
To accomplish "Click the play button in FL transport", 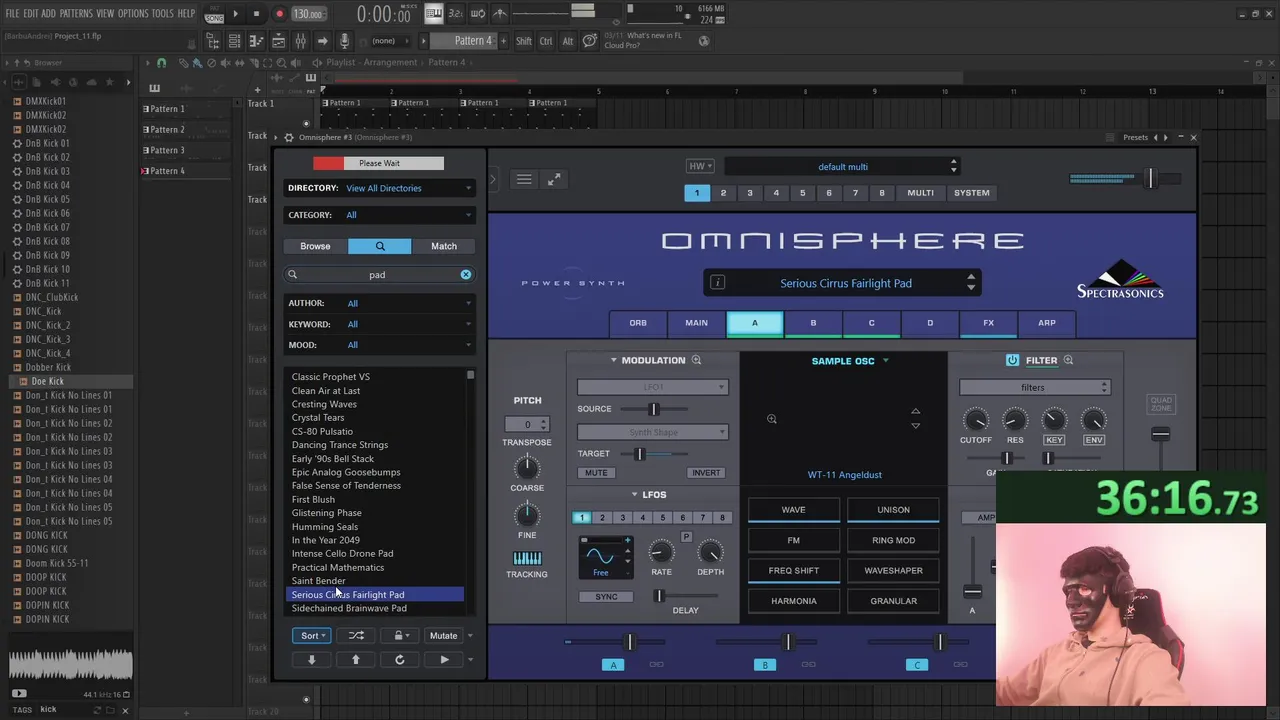I will (x=235, y=14).
